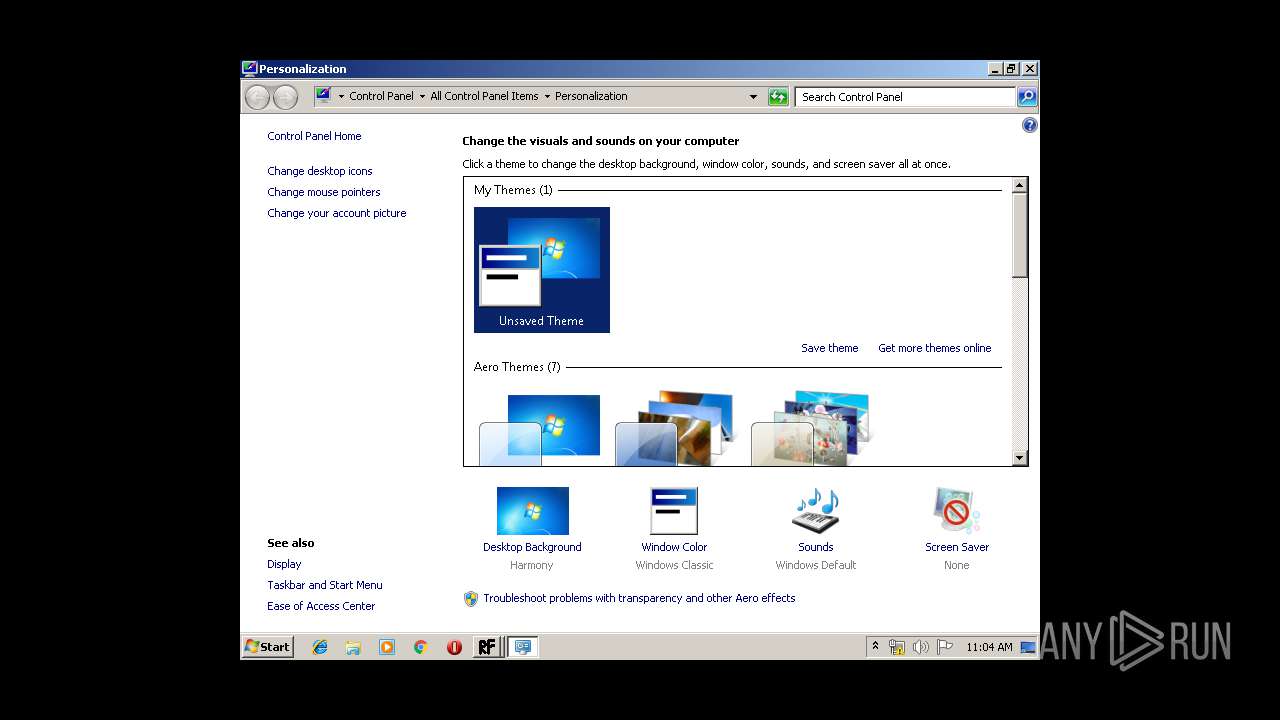Open Control Panel Home link
The image size is (1280, 720).
click(x=314, y=136)
